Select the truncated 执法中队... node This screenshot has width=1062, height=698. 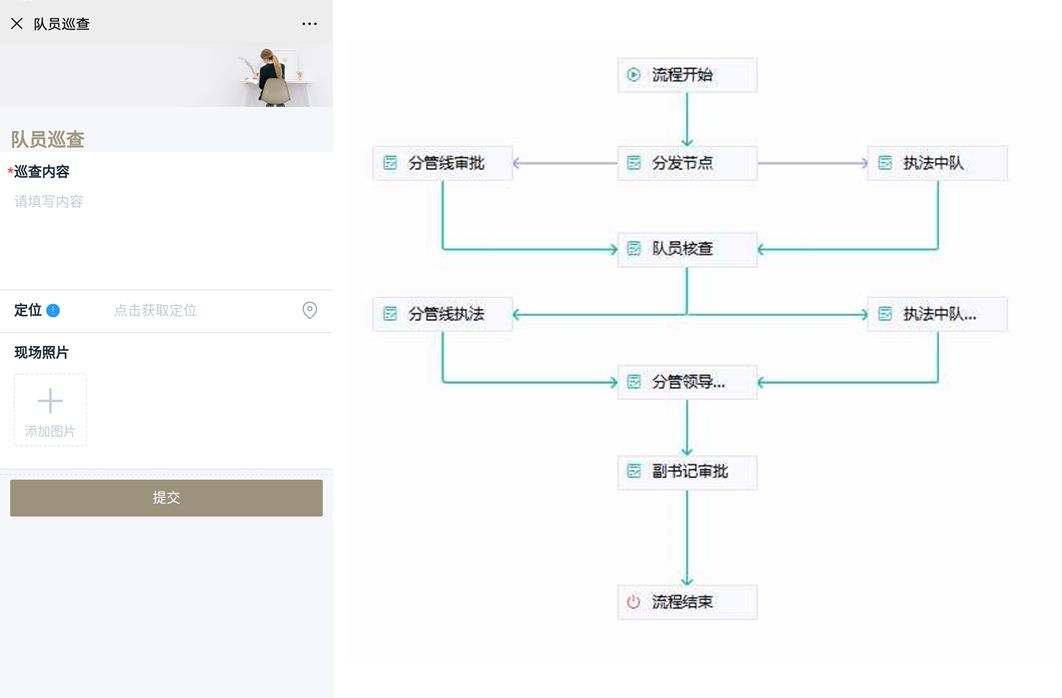(937, 313)
